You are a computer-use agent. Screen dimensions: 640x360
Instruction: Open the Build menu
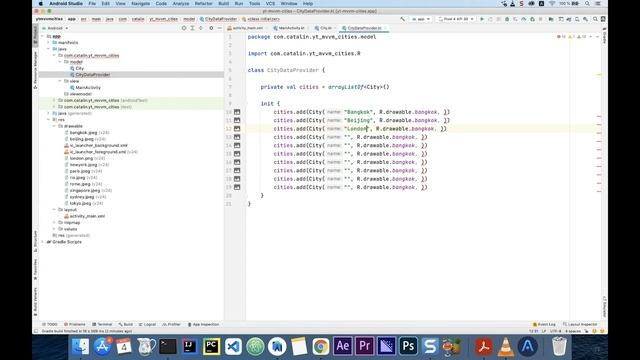click(x=224, y=4)
